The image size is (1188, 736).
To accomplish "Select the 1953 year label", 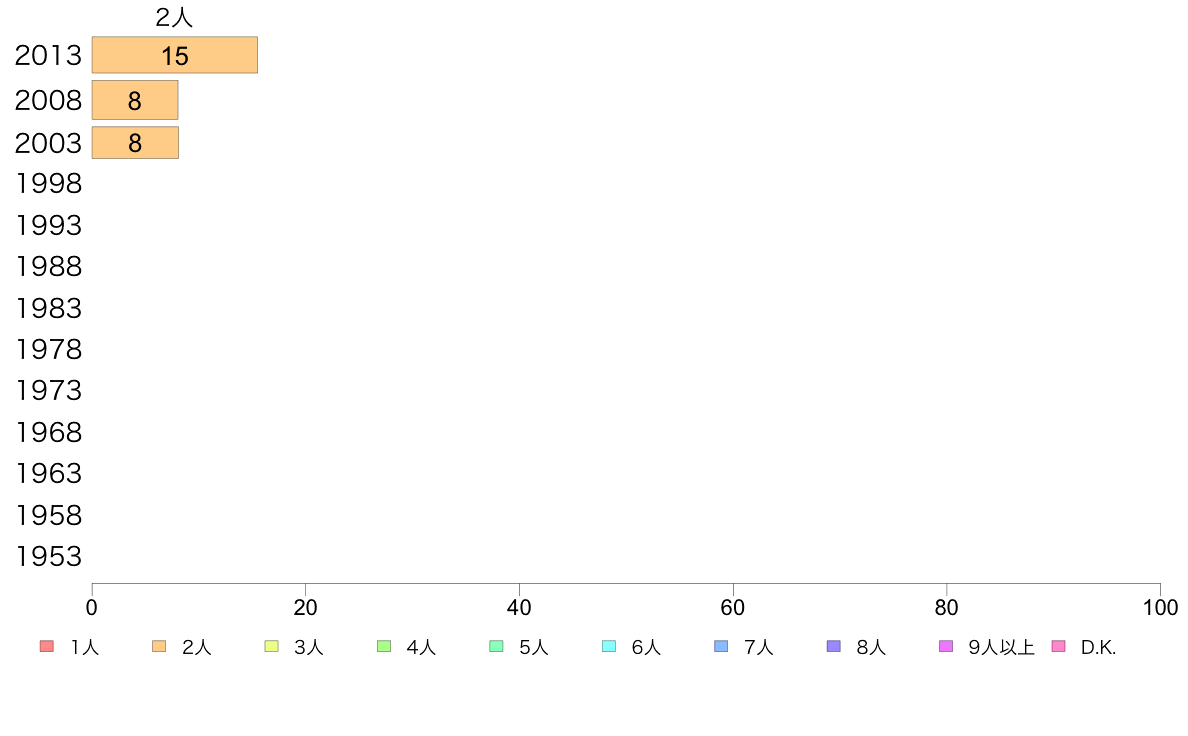I will coord(48,556).
